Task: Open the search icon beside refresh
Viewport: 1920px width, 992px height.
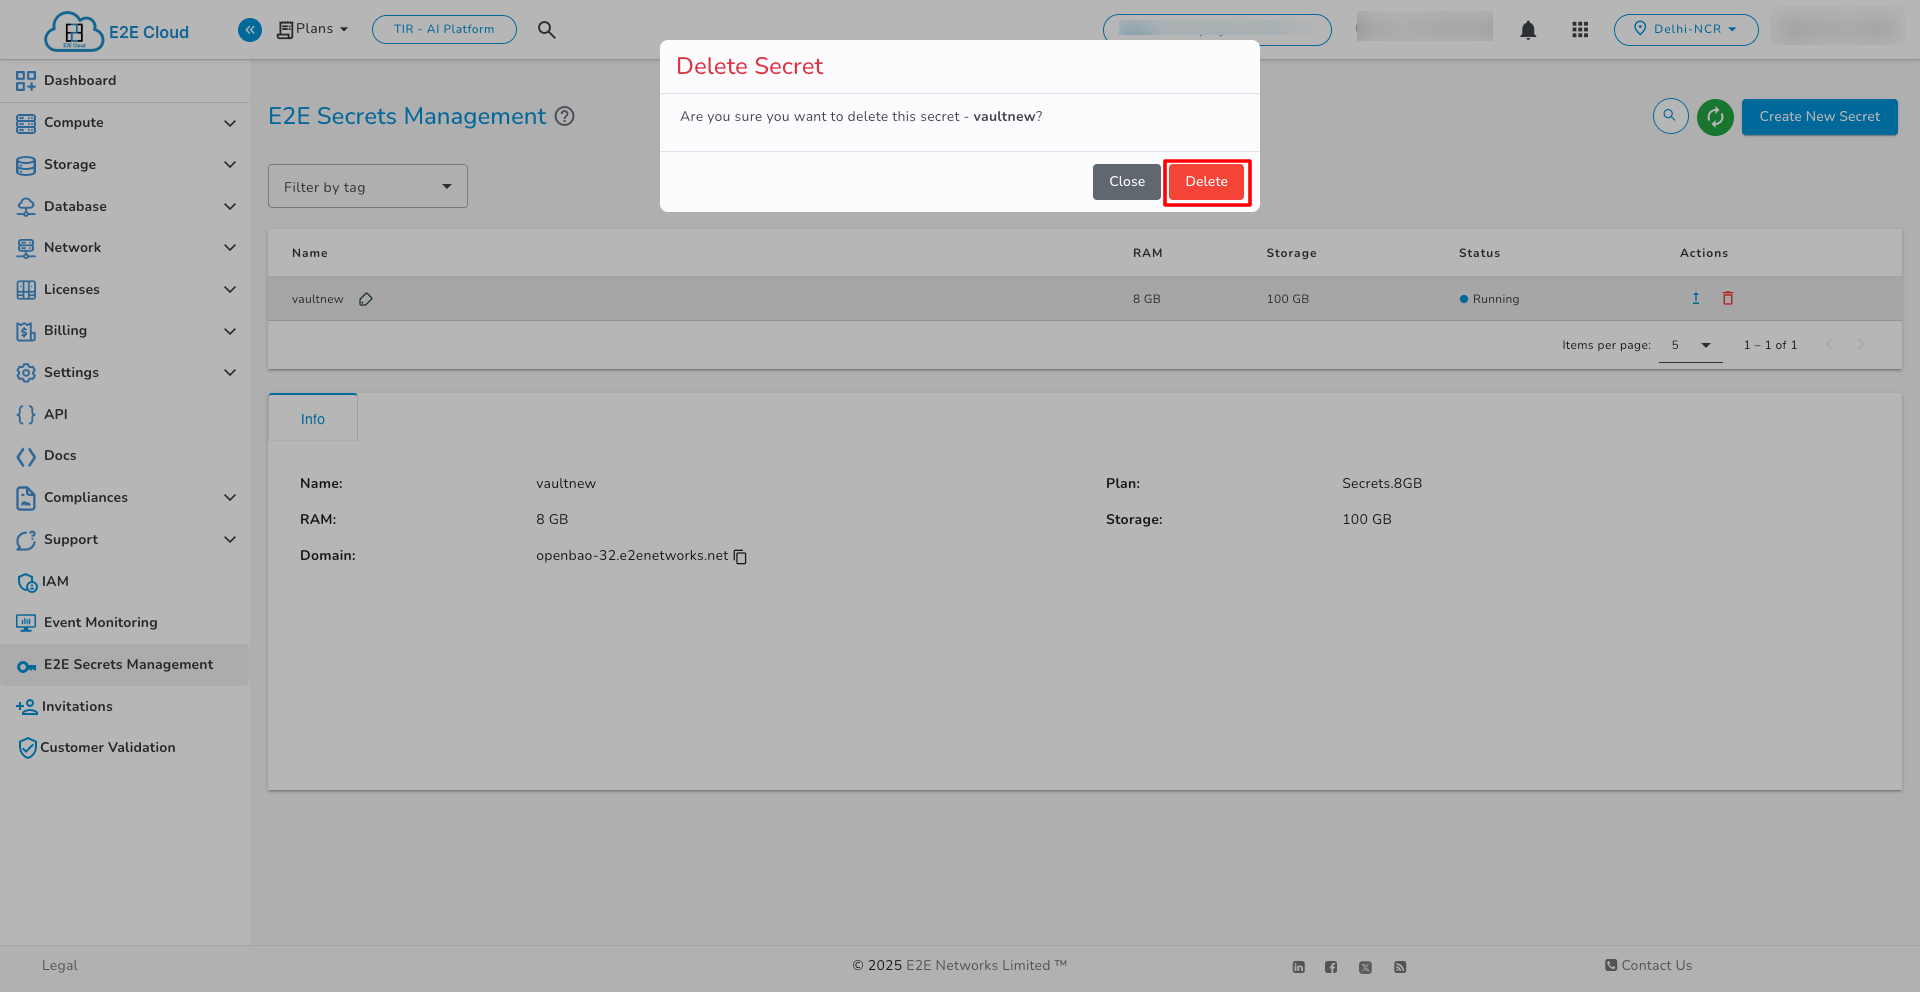Action: coord(1670,116)
